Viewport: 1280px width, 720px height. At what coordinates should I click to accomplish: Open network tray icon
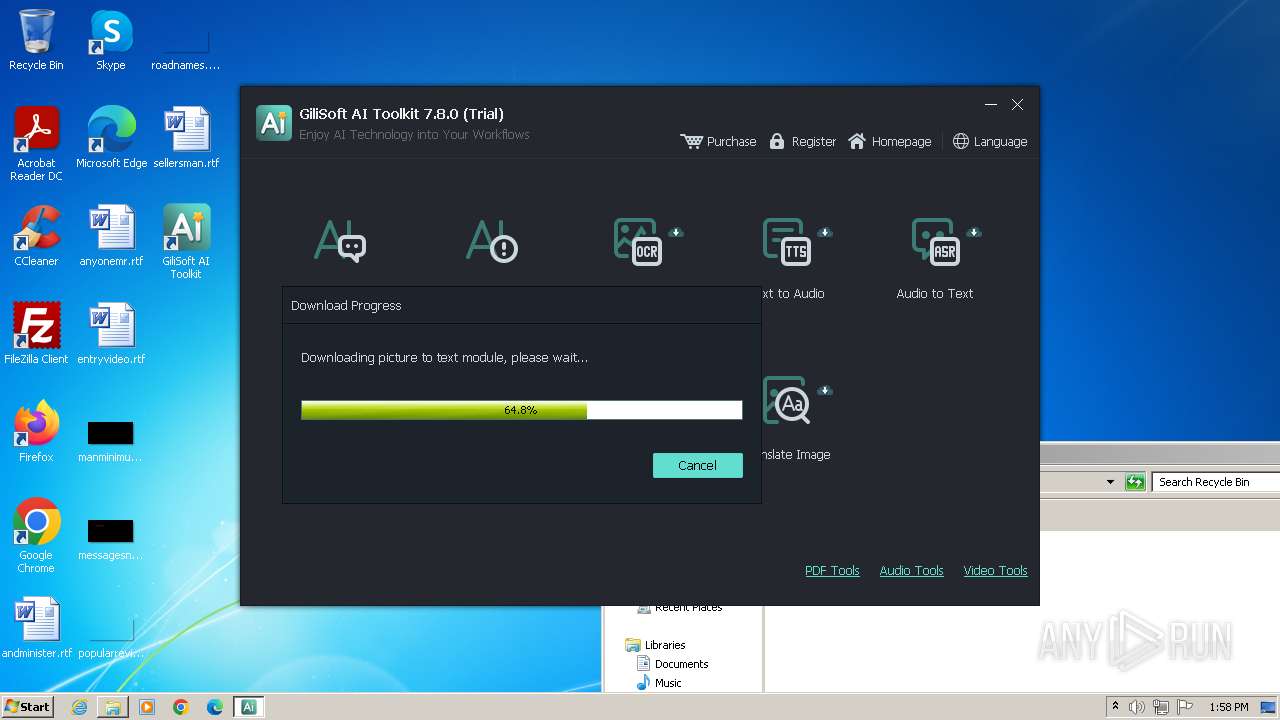1161,707
